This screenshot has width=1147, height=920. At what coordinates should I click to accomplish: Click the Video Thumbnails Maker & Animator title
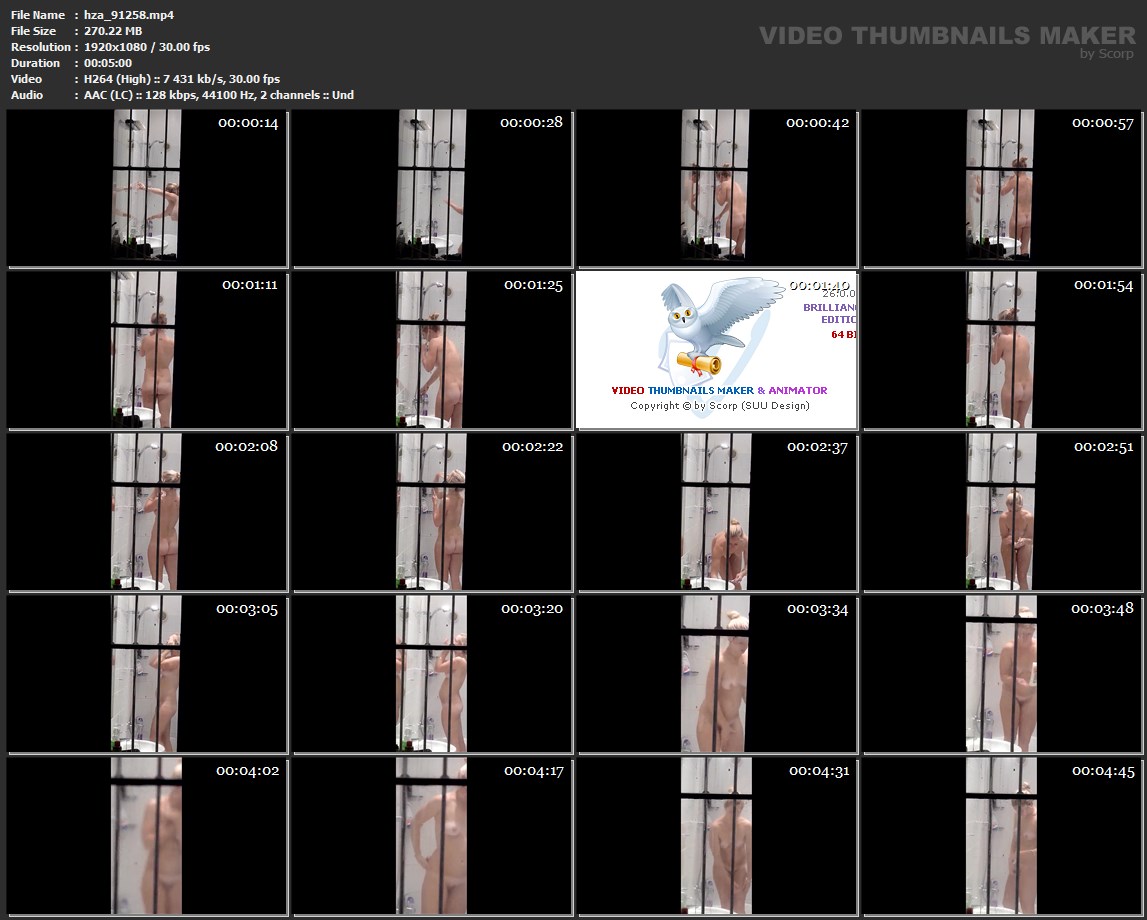click(719, 391)
